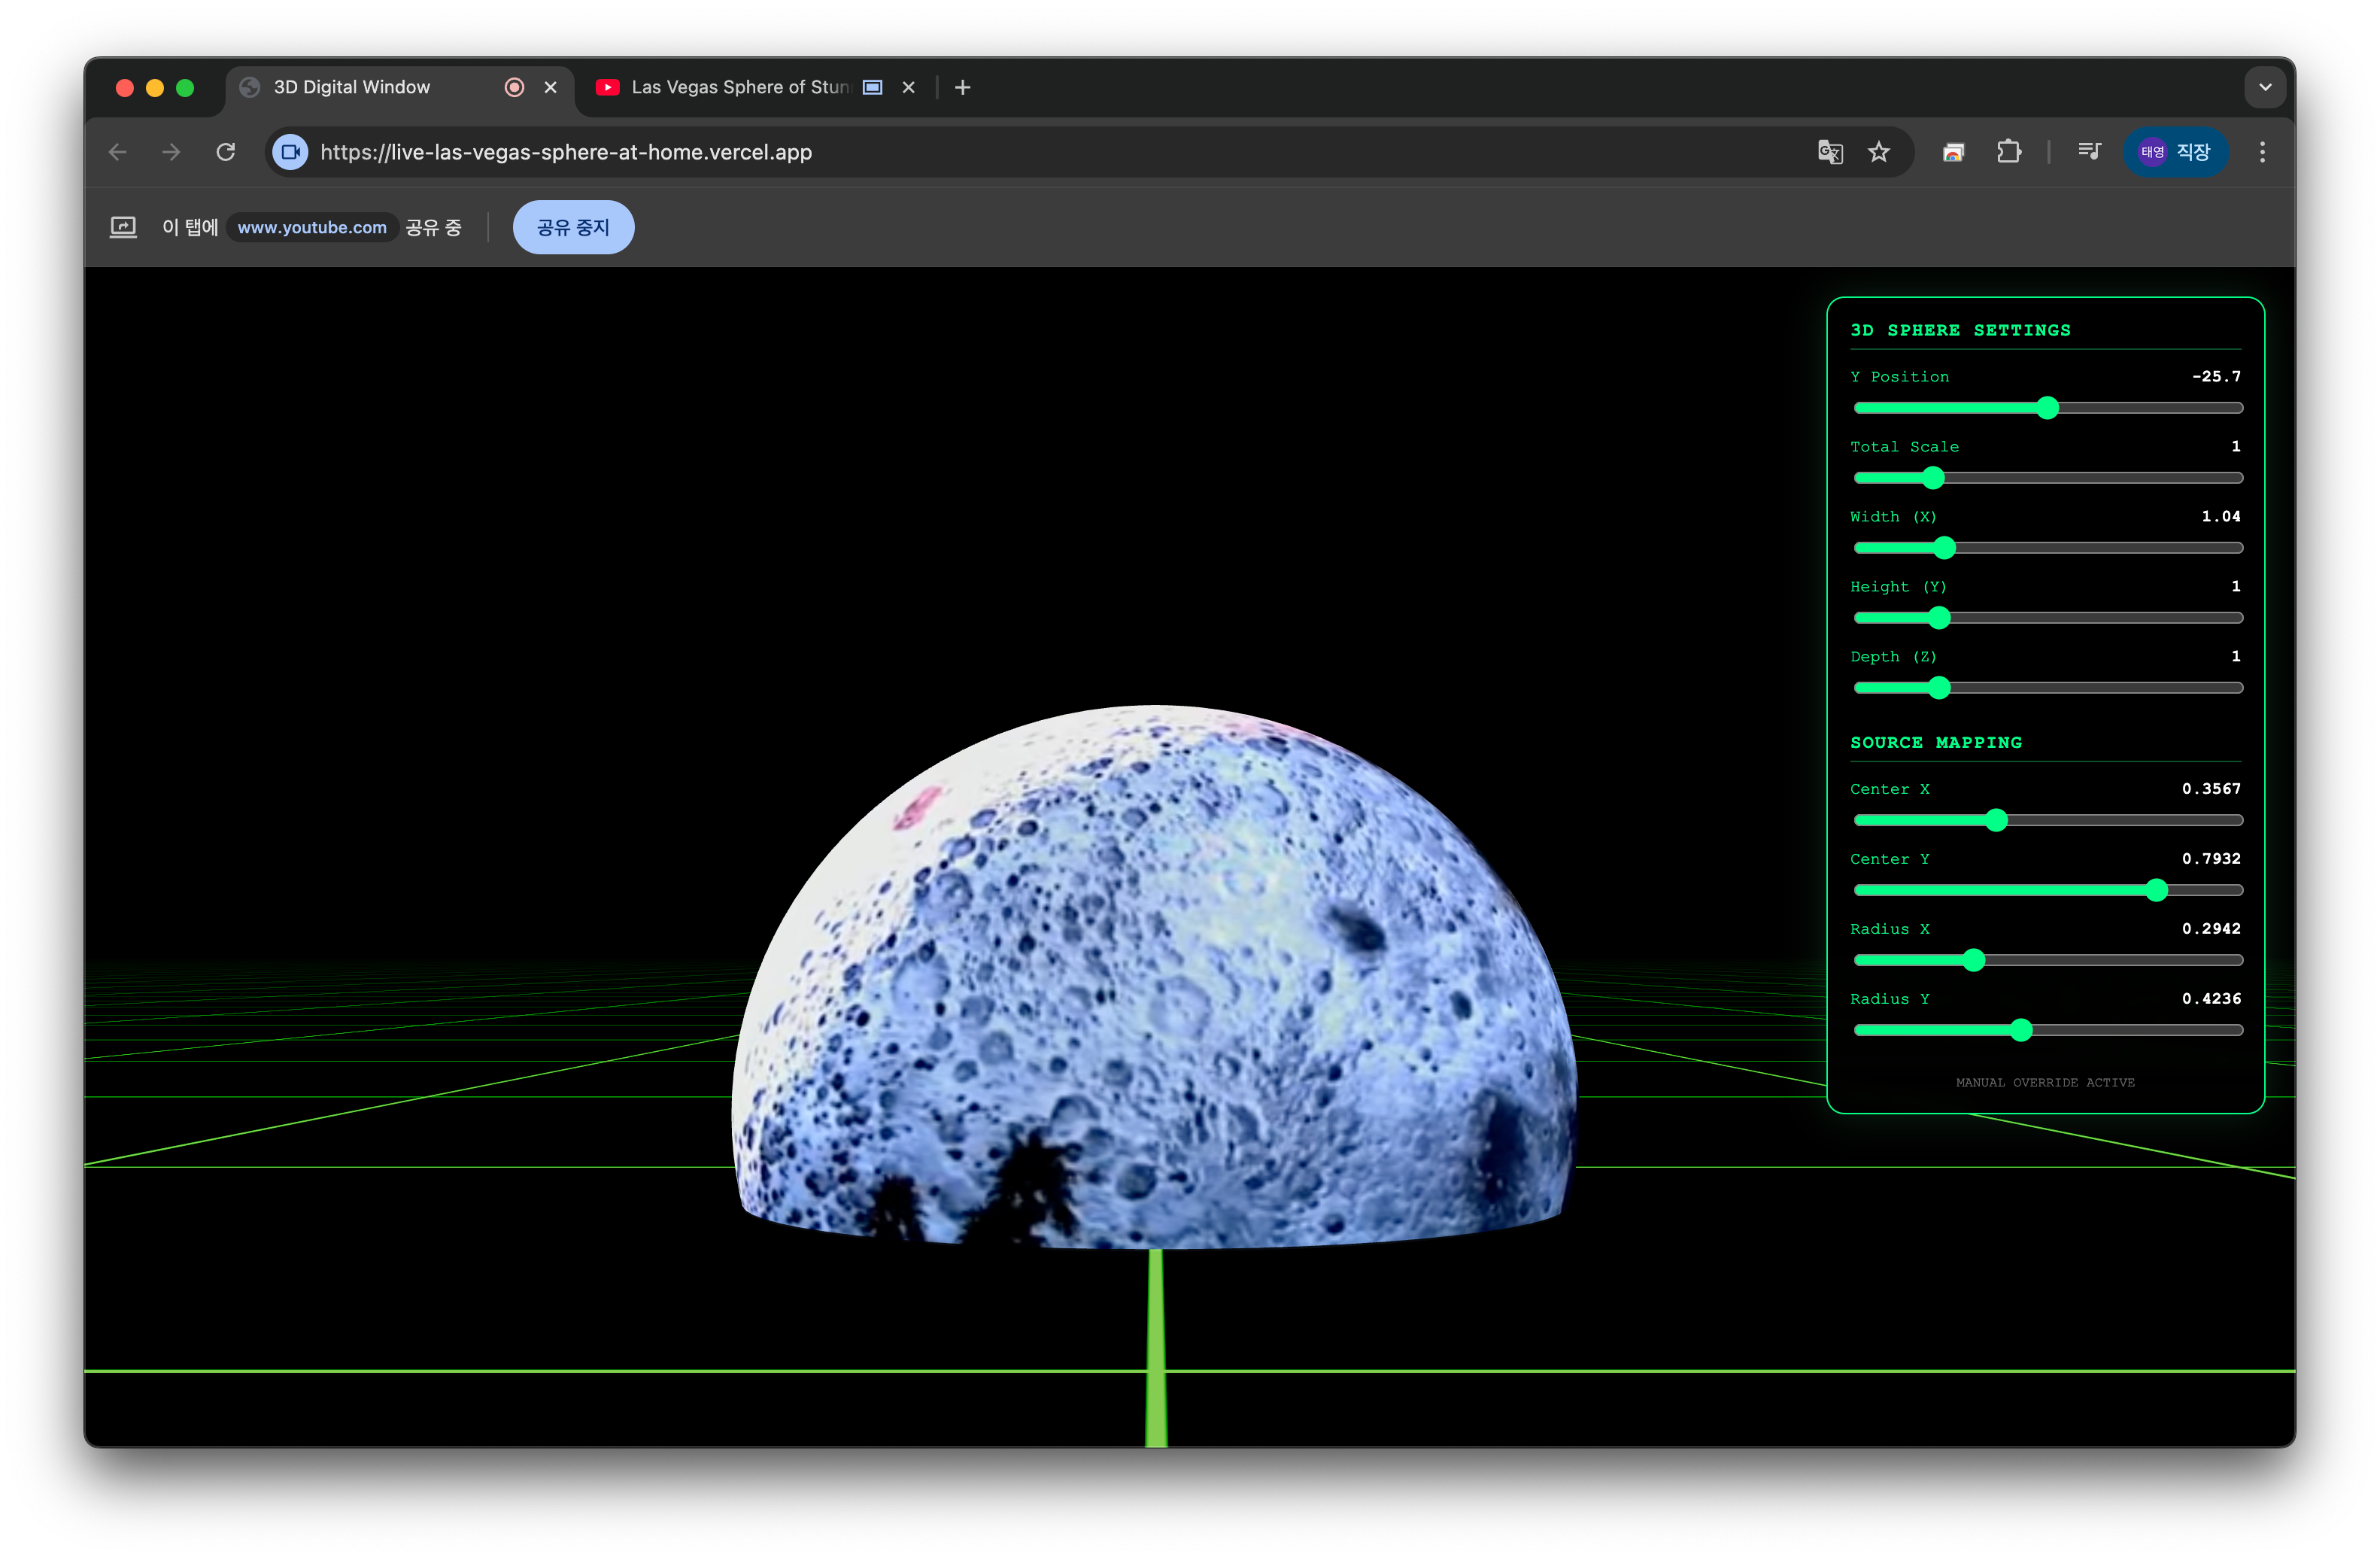Switch to Las Vegas Sphere YouTube tab
The image size is (2380, 1559).
[740, 87]
